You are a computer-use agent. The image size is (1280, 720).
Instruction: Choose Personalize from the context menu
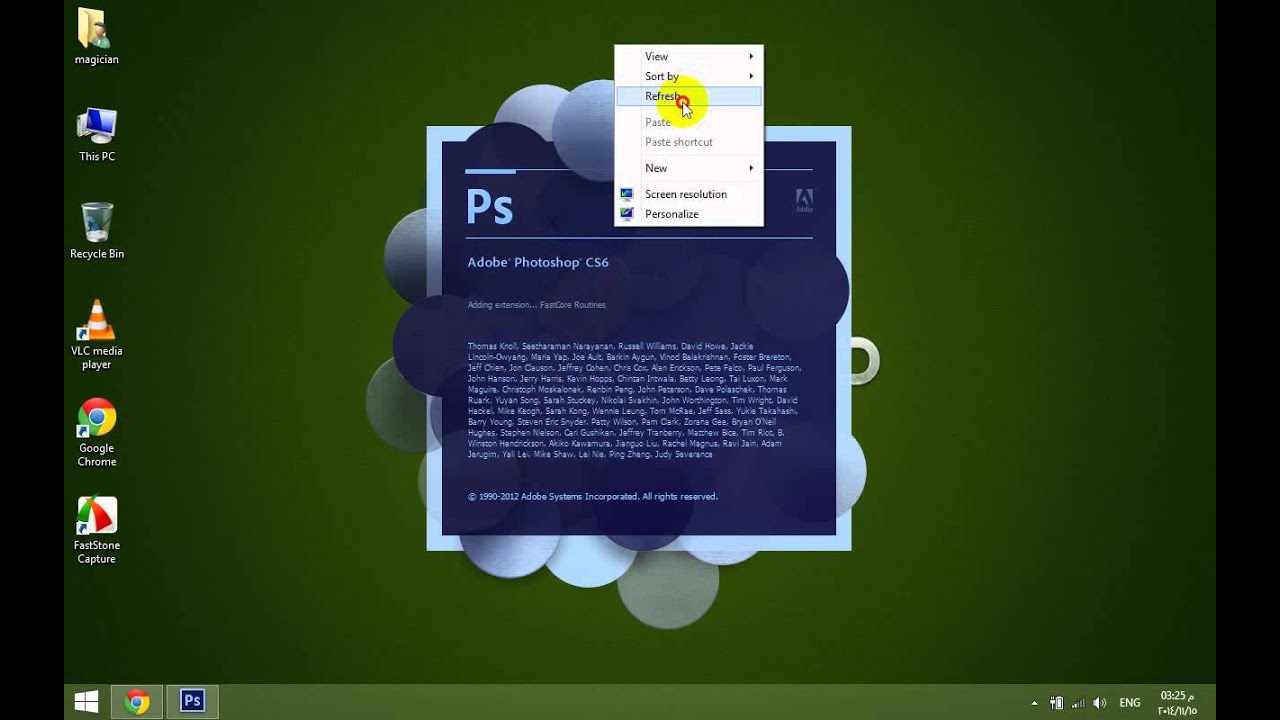coord(688,214)
